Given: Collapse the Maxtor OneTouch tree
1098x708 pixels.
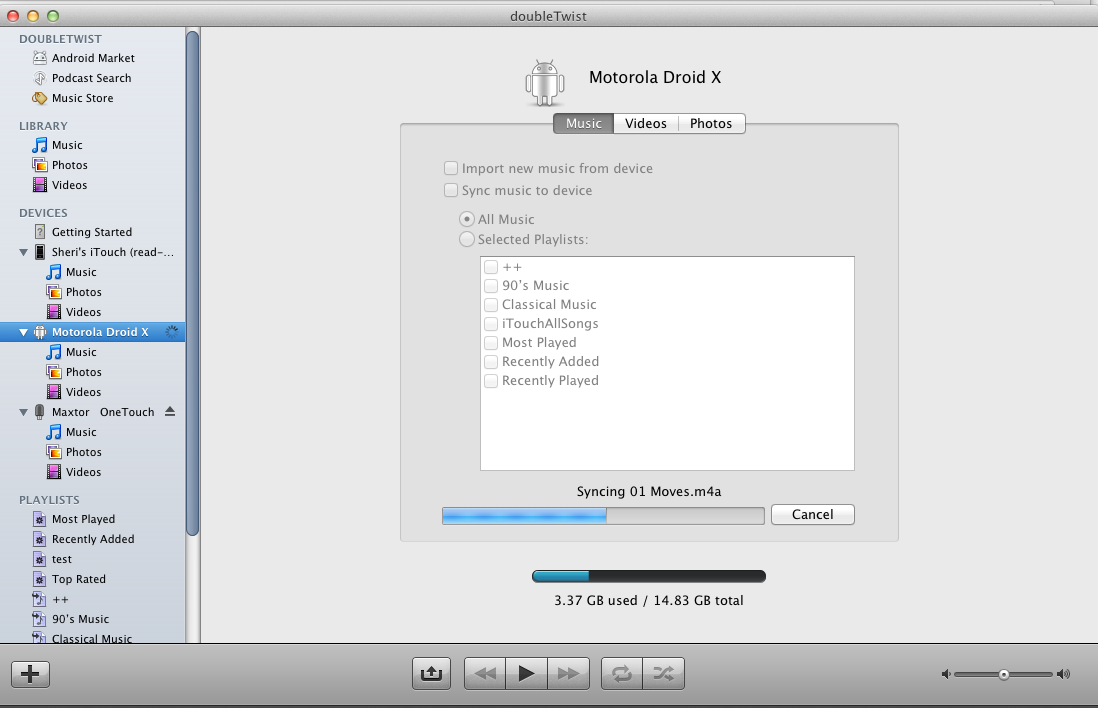Looking at the screenshot, I should tap(23, 412).
